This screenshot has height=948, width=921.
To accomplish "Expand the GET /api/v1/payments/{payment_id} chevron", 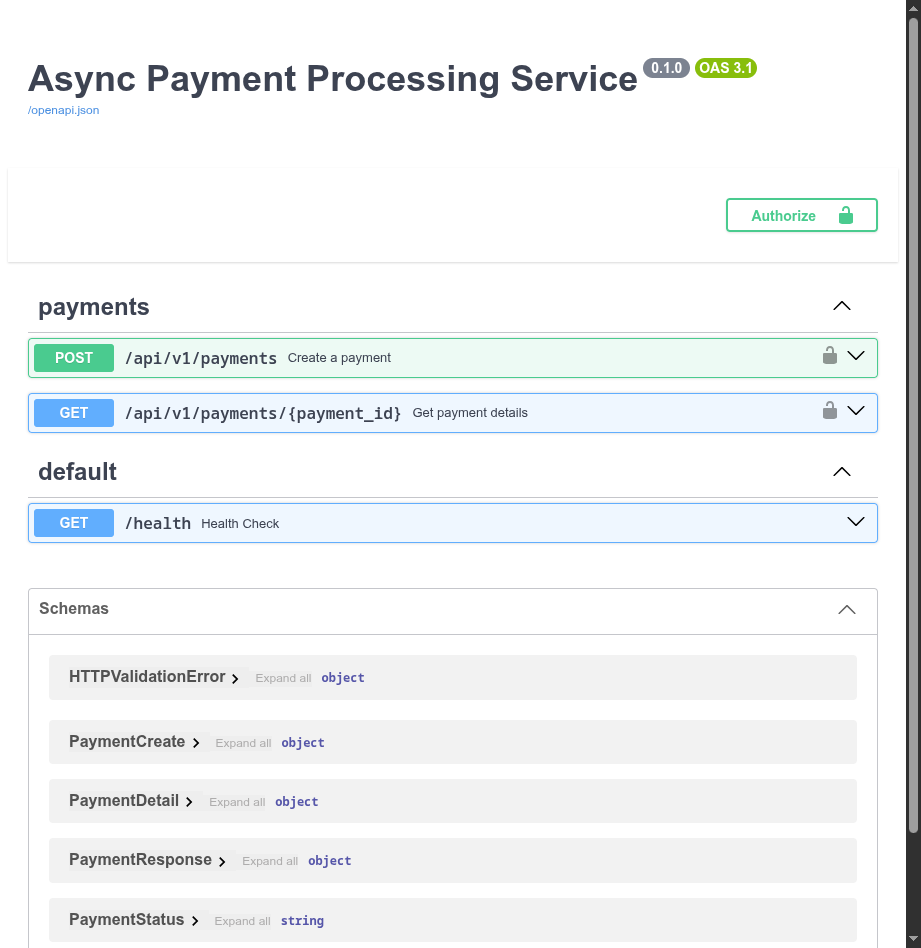I will (856, 411).
